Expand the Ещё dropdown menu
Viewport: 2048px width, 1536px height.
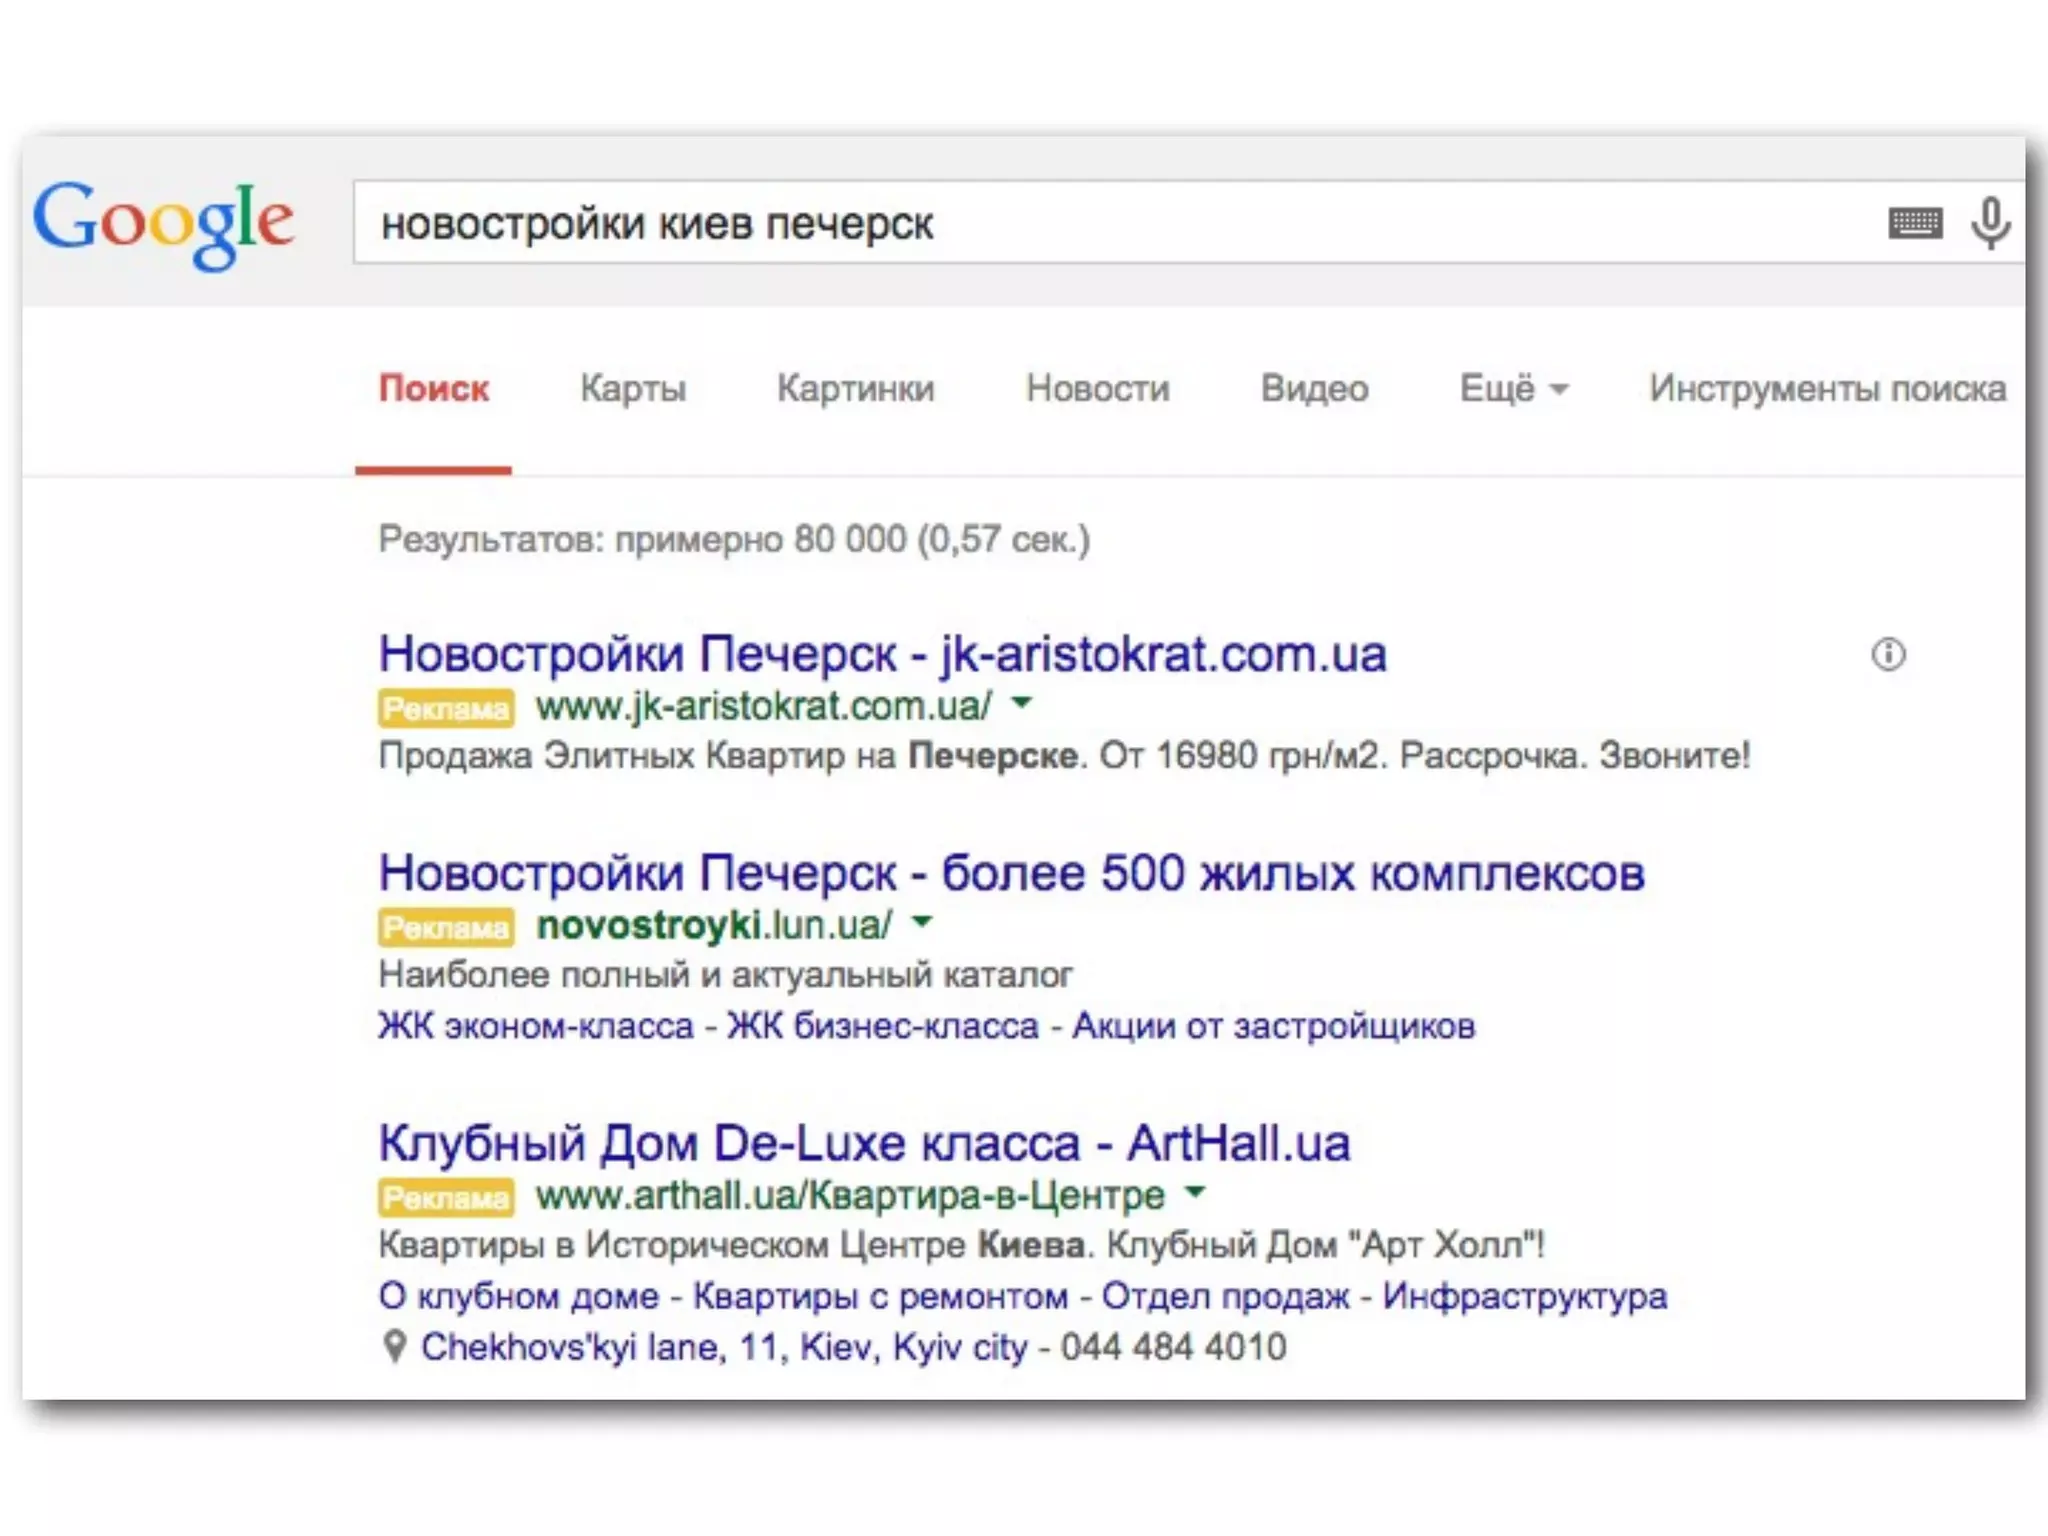[1513, 388]
